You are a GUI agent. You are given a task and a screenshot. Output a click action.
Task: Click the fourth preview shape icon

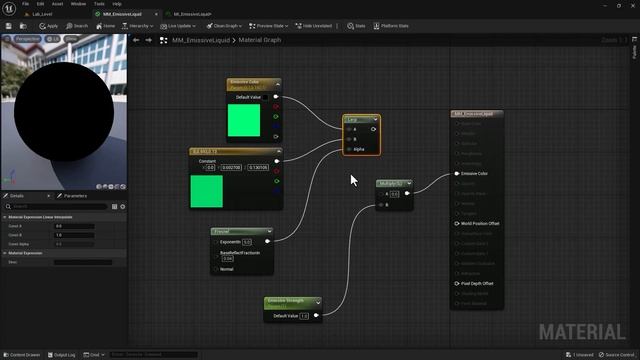pyautogui.click(x=117, y=187)
